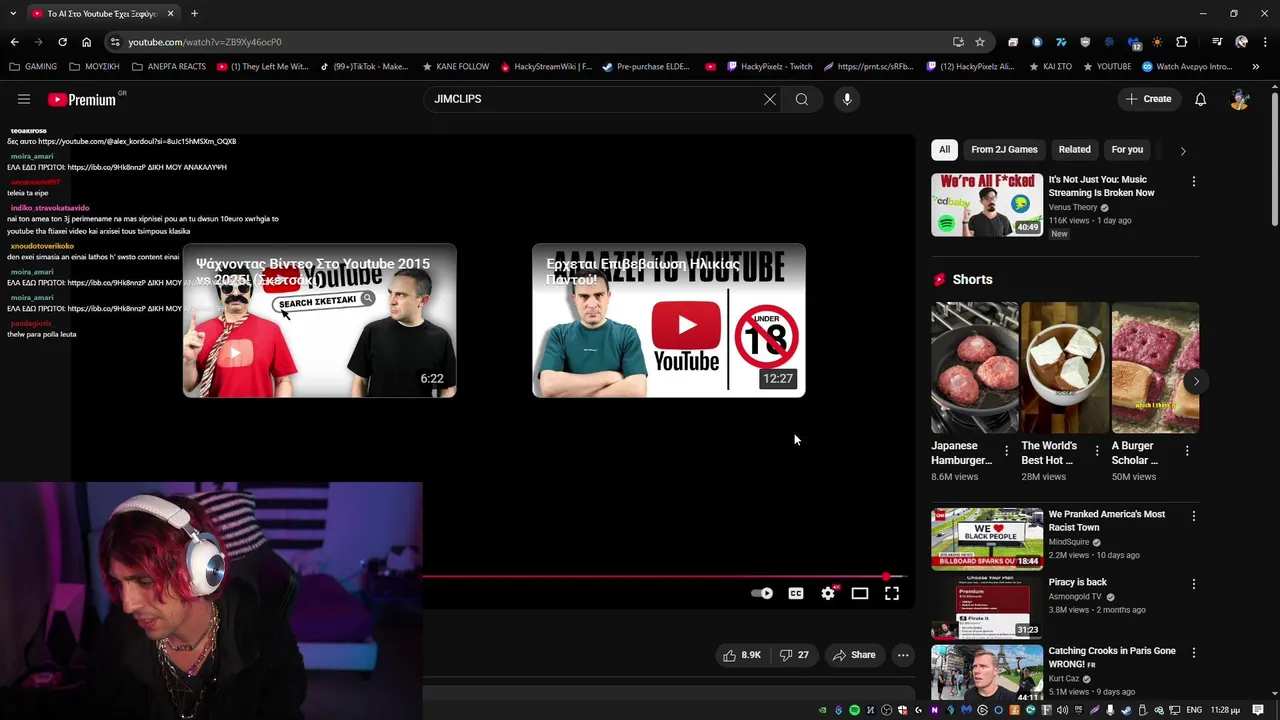Bookmark this page with the star

pyautogui.click(x=980, y=42)
